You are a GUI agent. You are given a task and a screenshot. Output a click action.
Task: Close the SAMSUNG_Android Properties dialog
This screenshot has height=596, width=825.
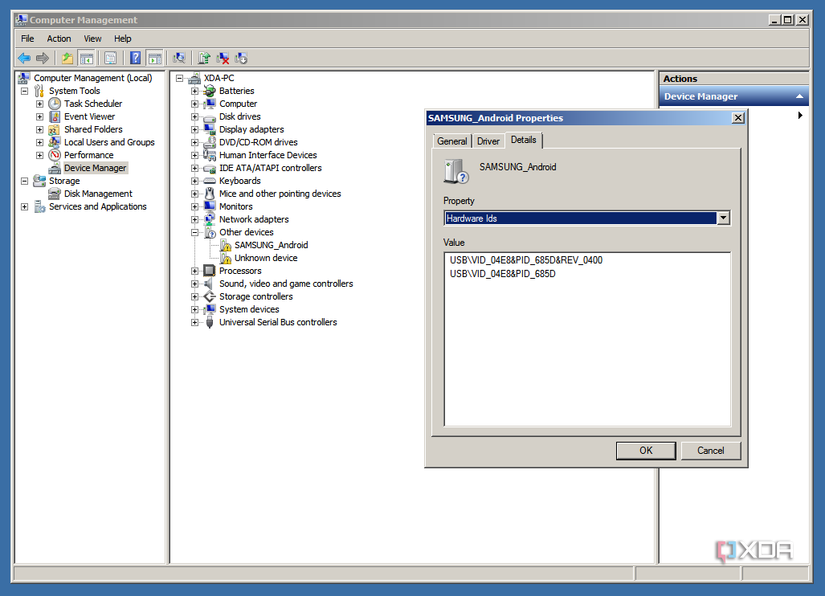[738, 118]
